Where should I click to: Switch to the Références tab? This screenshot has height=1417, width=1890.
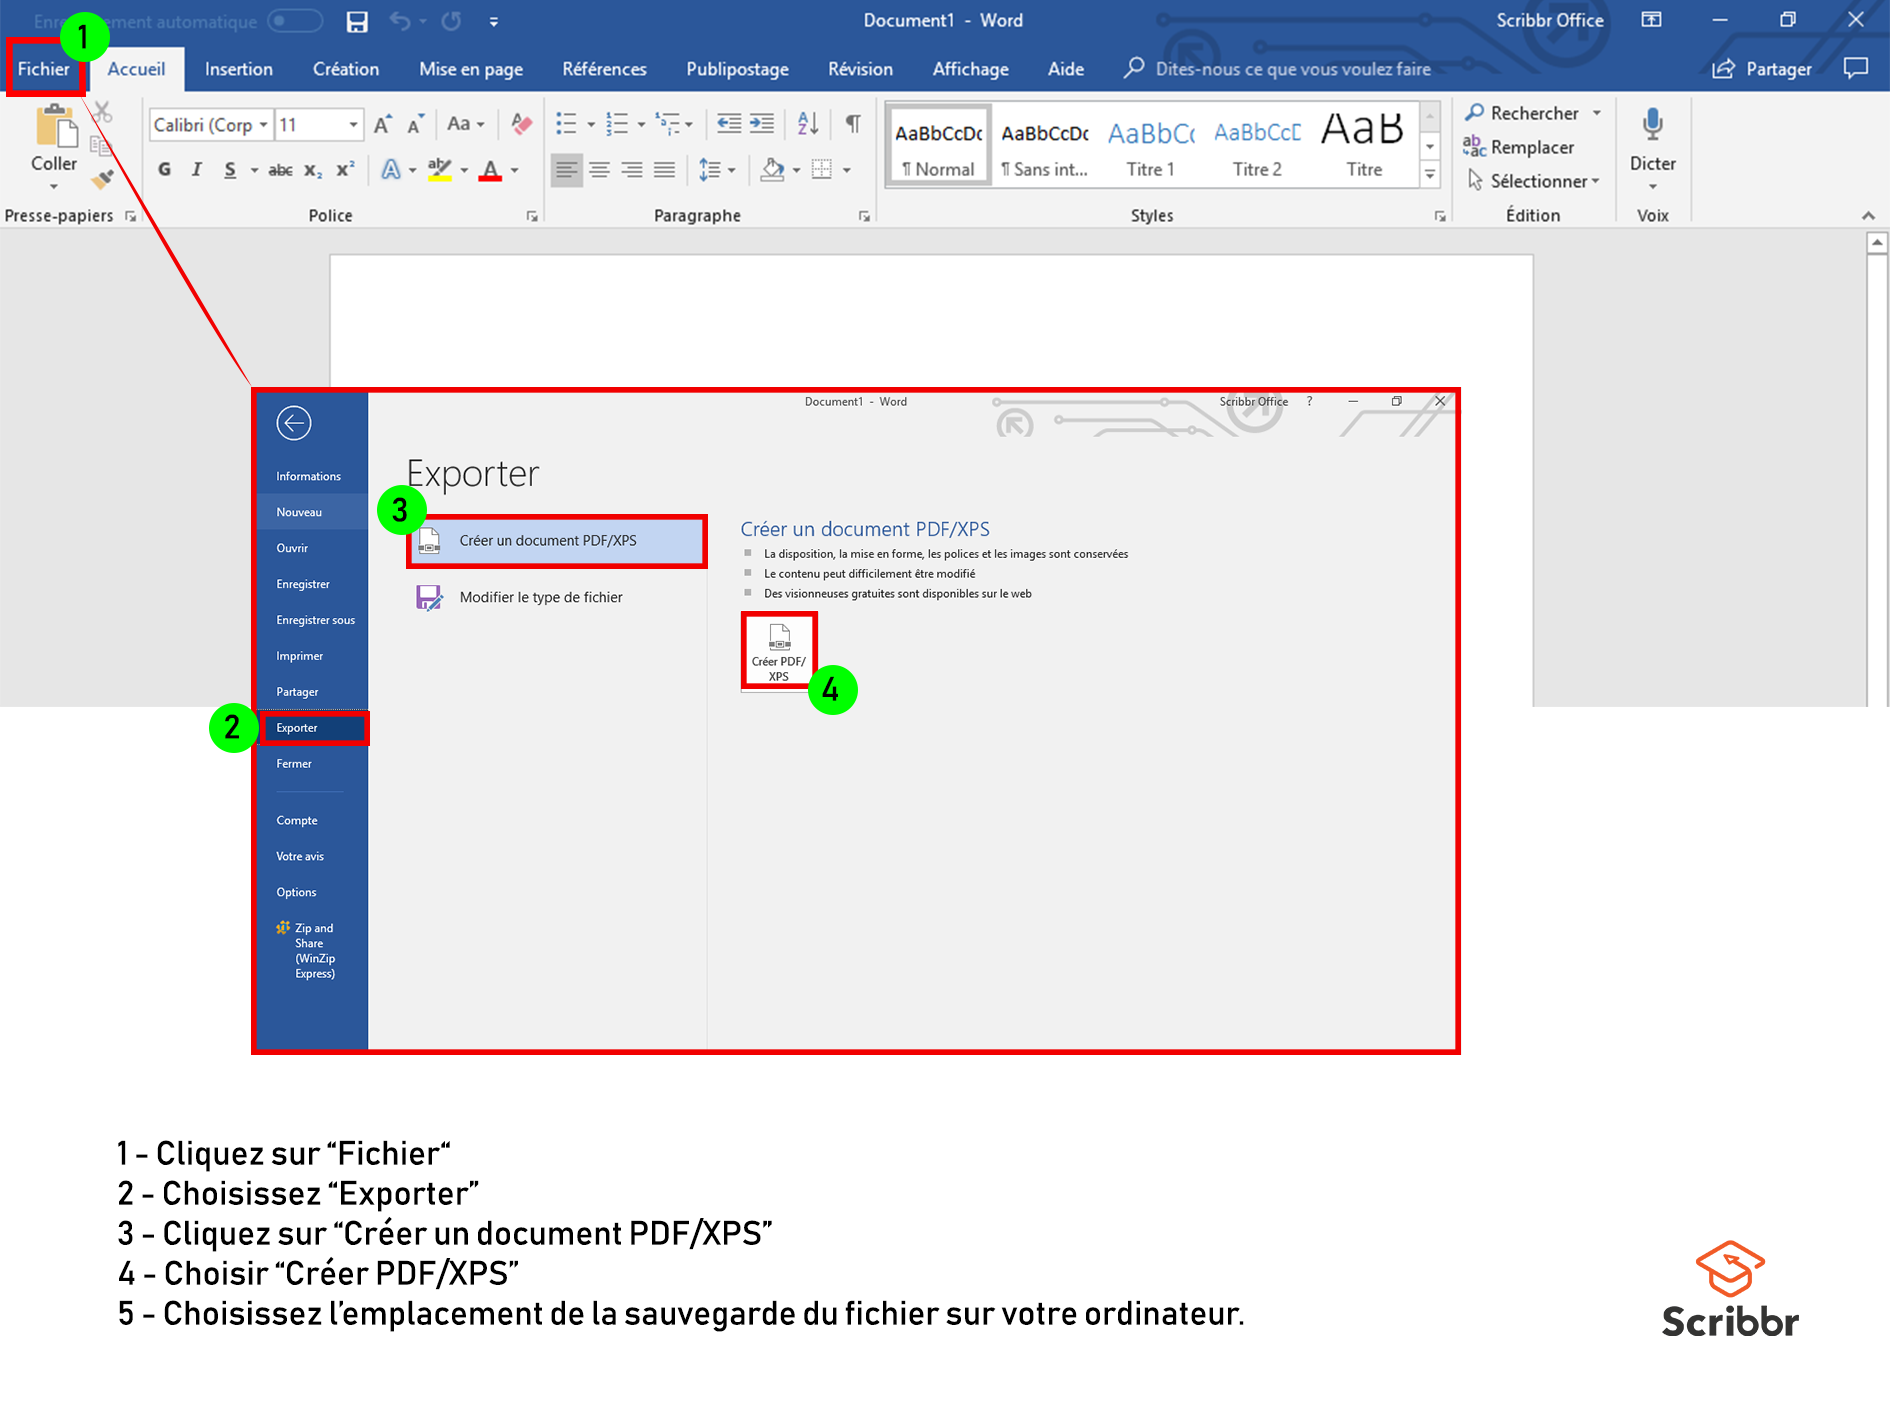(604, 69)
